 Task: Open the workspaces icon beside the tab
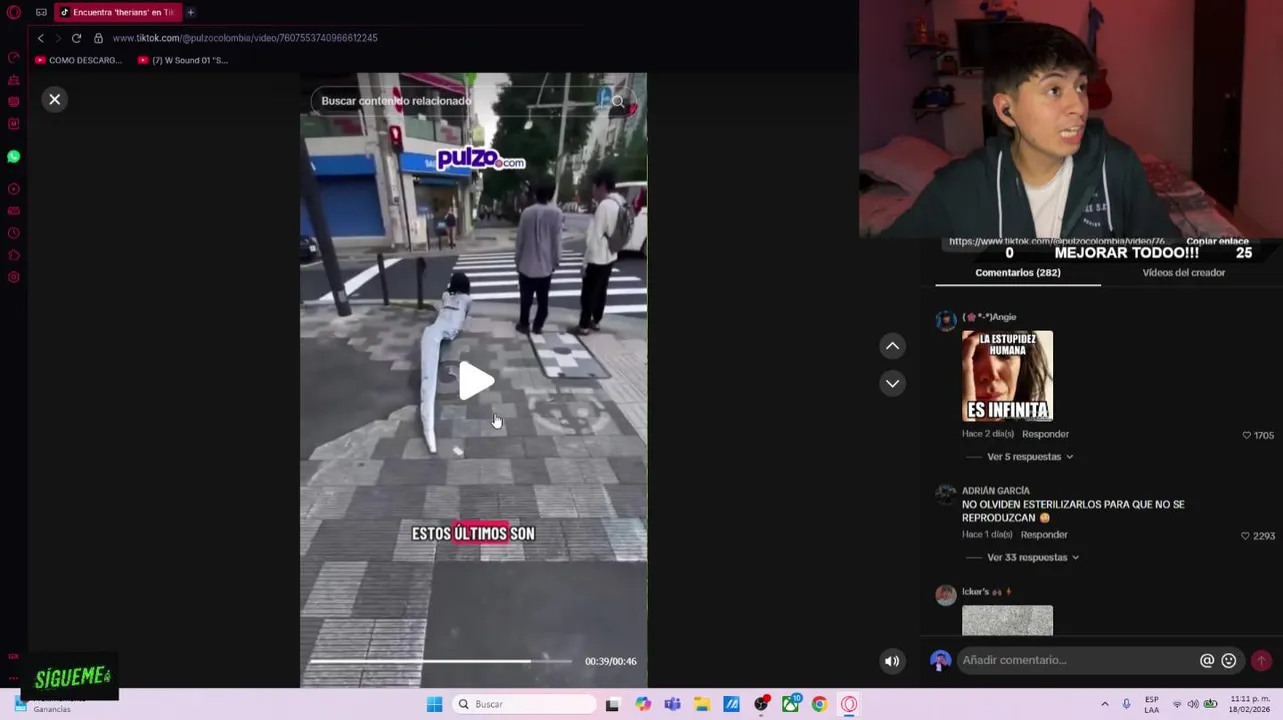[41, 12]
